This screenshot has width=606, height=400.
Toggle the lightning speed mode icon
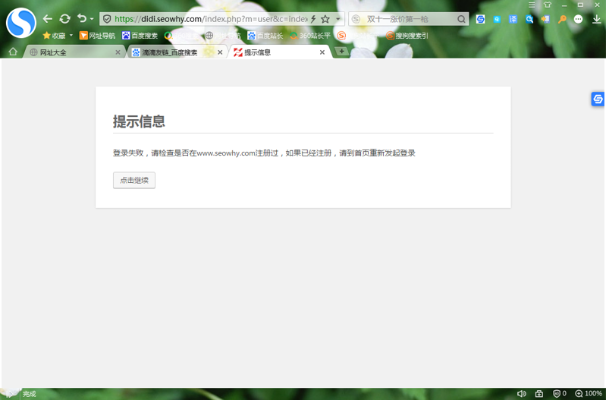coord(314,19)
